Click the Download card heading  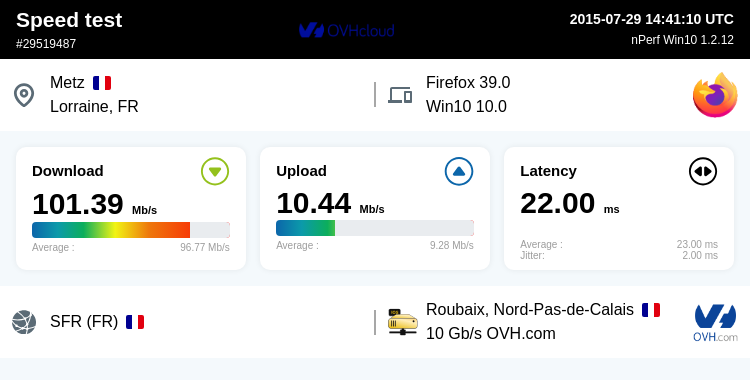[x=68, y=171]
